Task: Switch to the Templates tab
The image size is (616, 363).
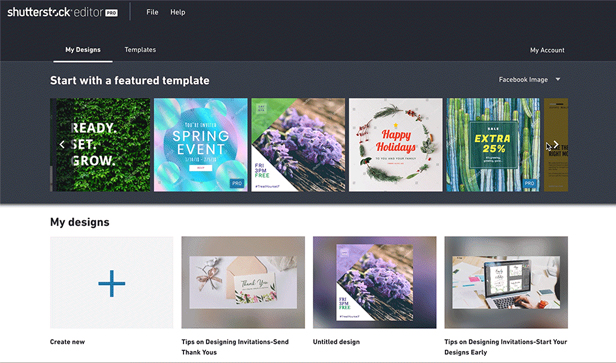Action: click(x=140, y=50)
